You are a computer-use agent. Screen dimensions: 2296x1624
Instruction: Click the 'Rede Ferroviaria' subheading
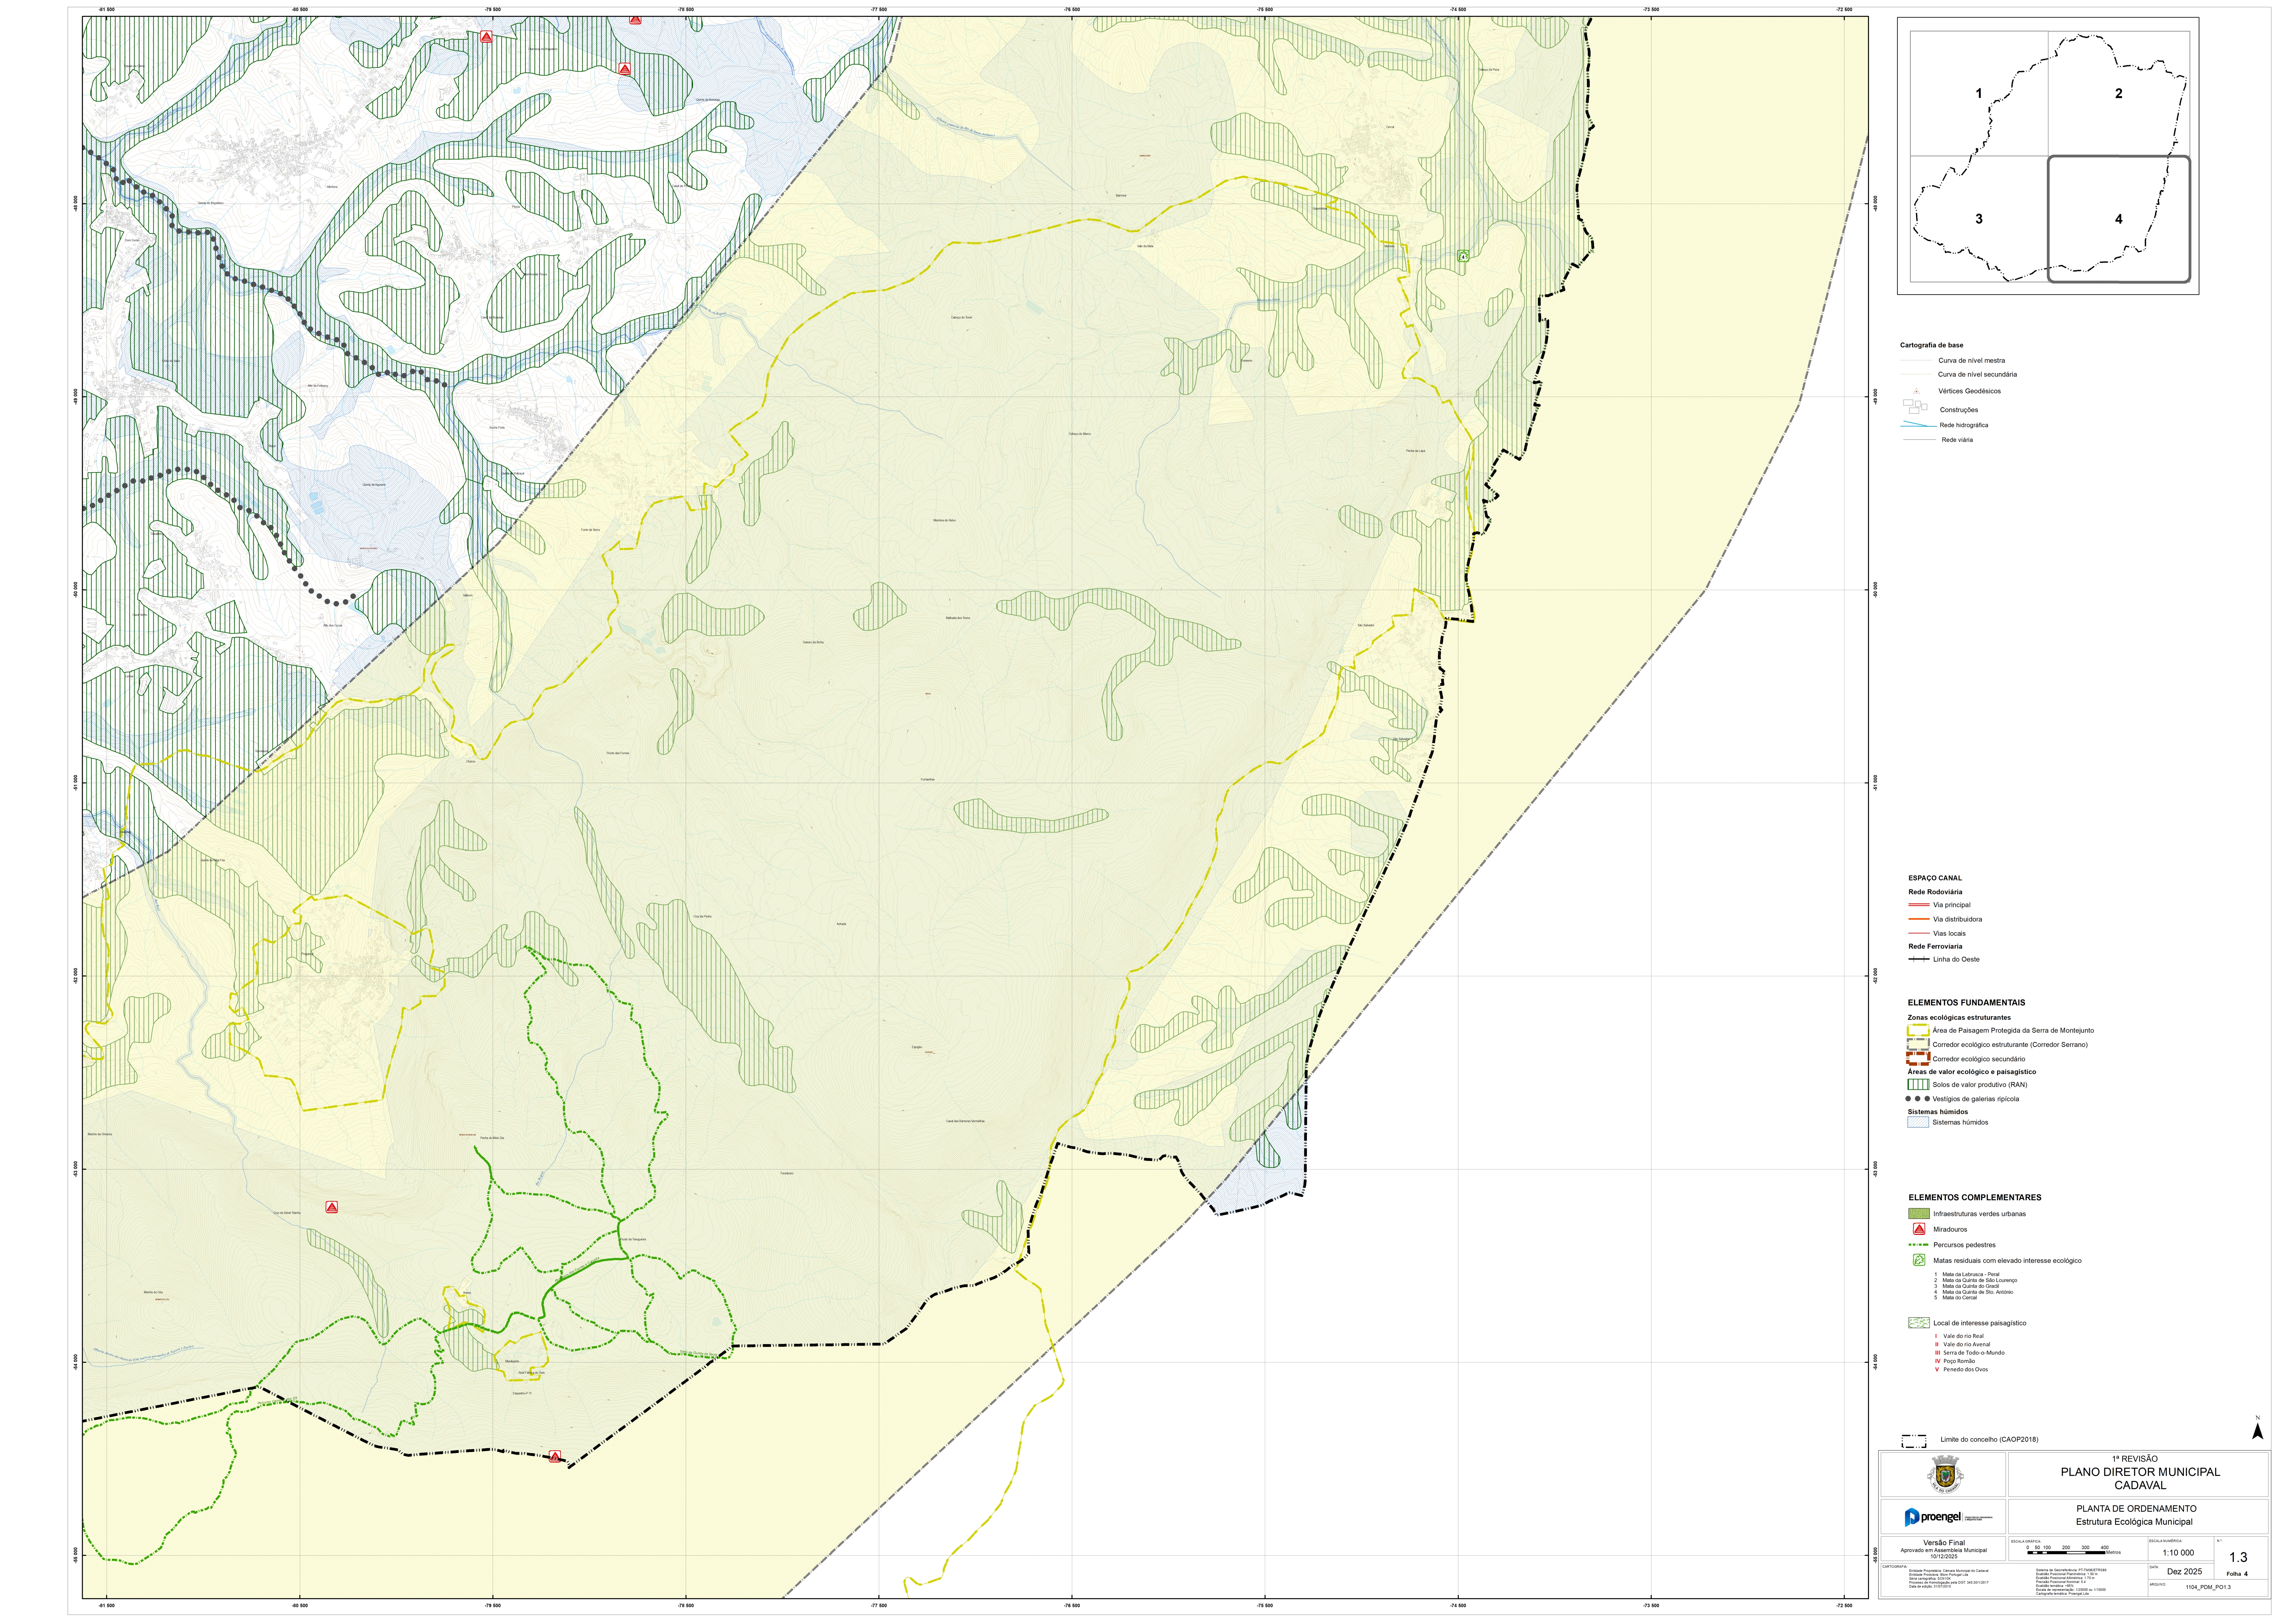tap(1935, 946)
